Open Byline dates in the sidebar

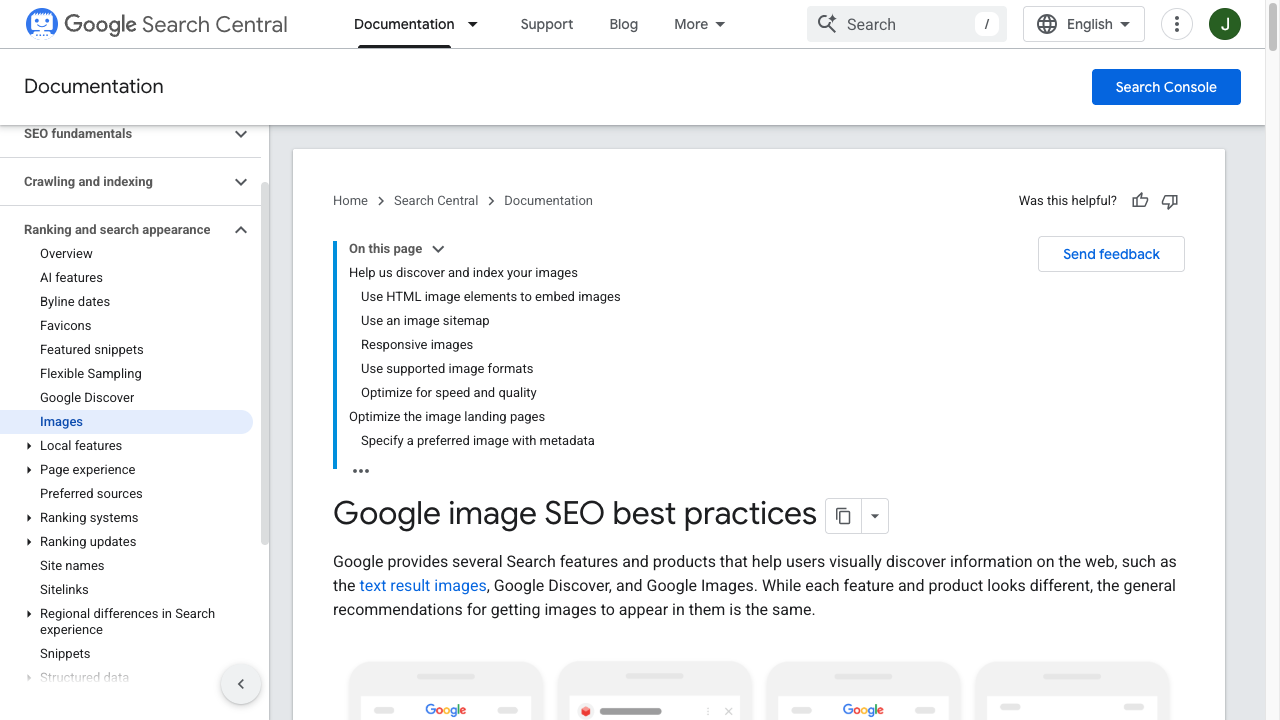click(x=75, y=302)
